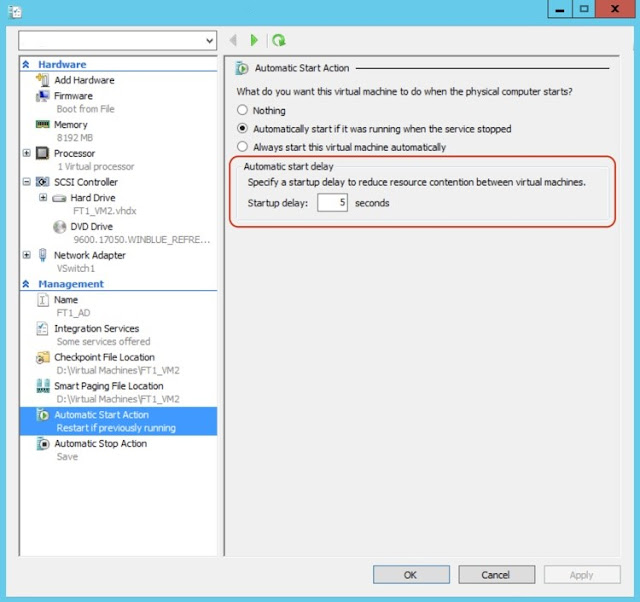Click the DVD Drive disc icon
Screen dimensions: 640x602
tap(60, 227)
